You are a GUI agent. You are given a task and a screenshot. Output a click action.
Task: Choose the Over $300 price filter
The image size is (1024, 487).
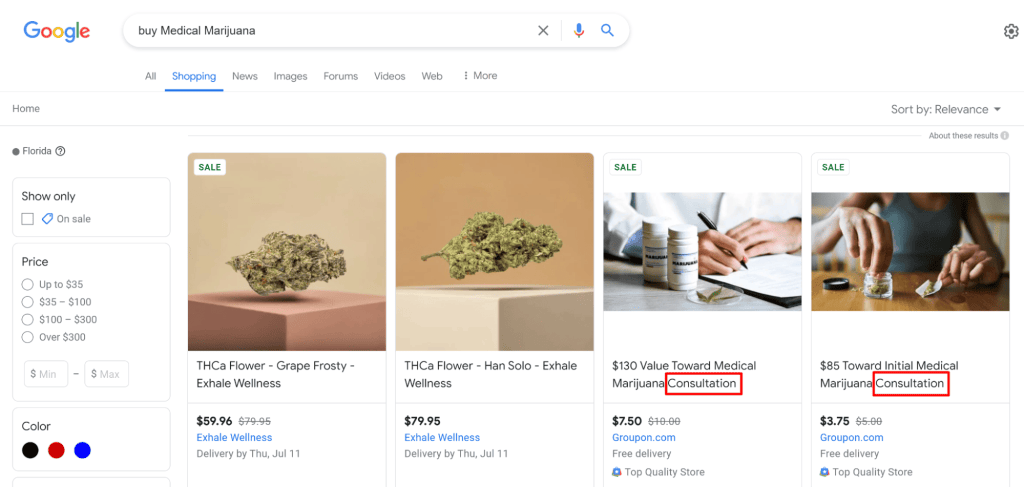[28, 337]
